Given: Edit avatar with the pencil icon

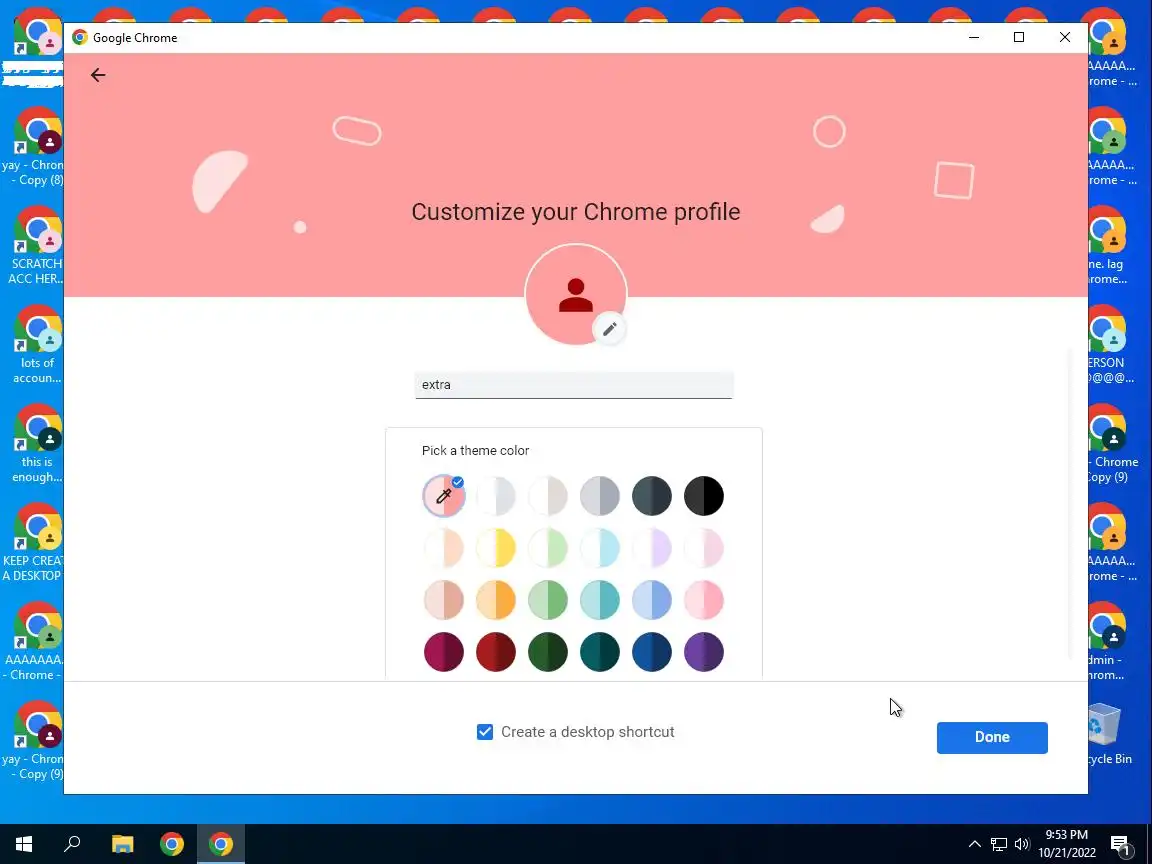Looking at the screenshot, I should [609, 329].
